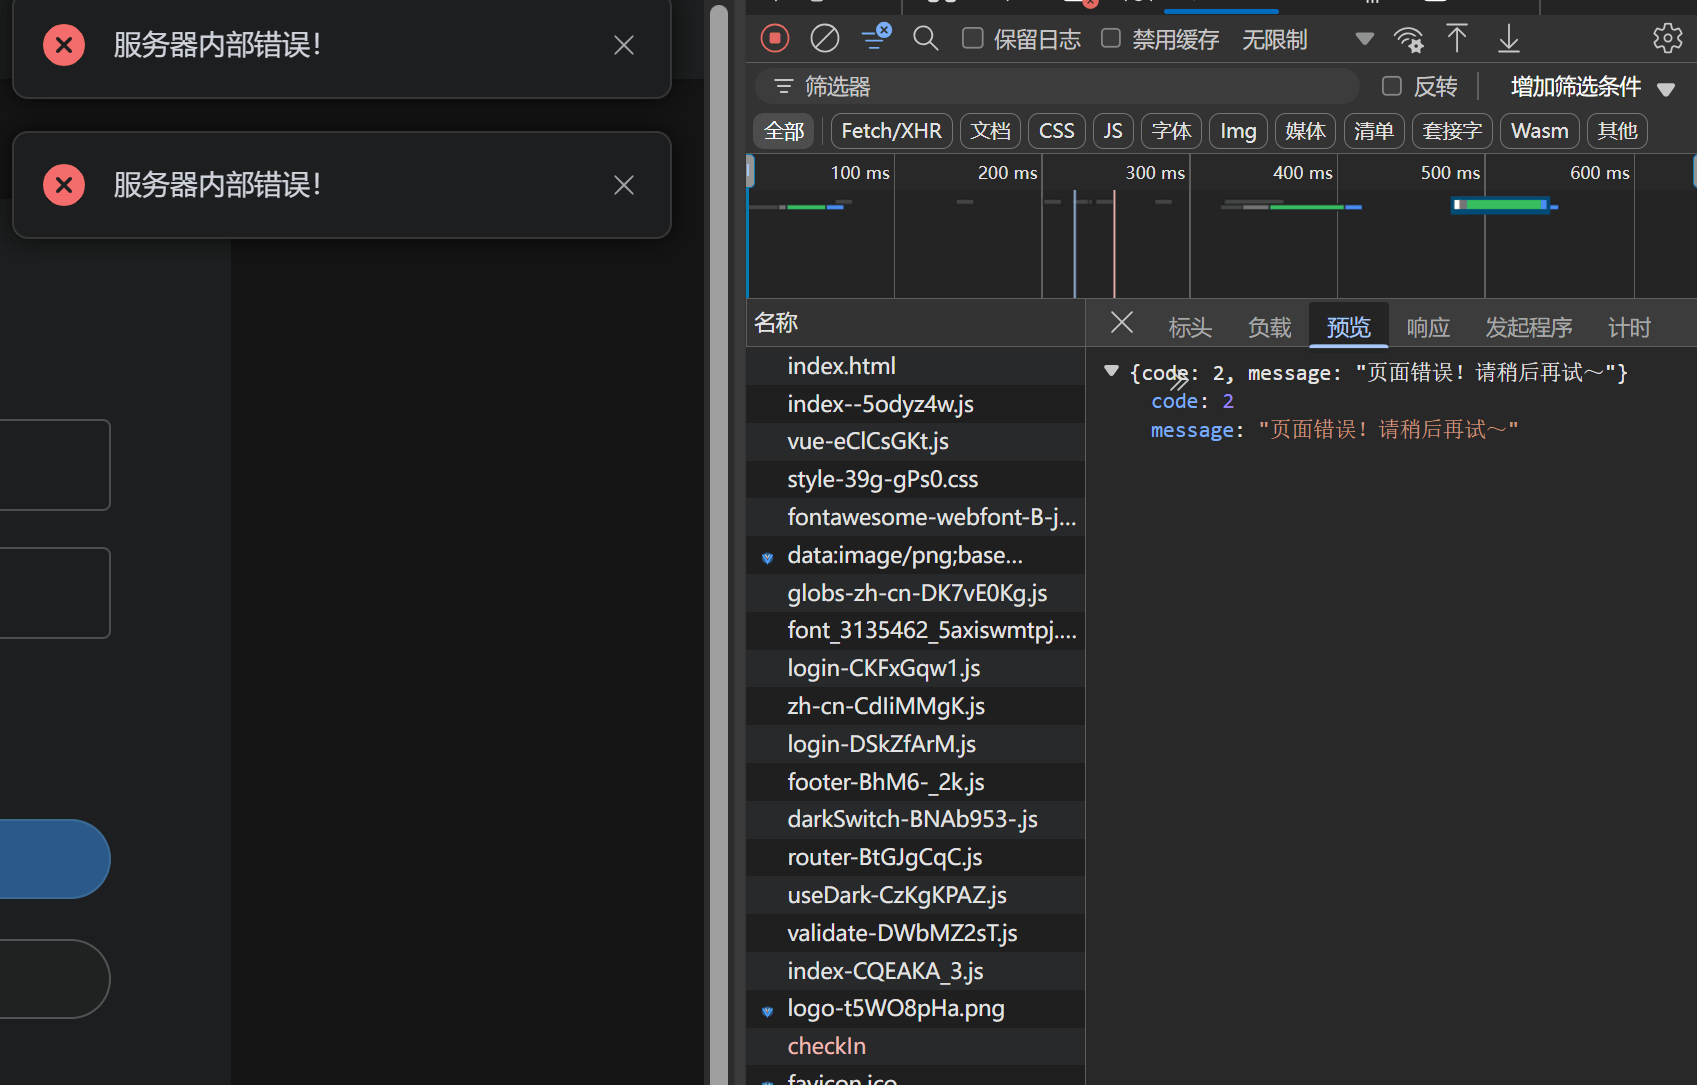Image resolution: width=1697 pixels, height=1085 pixels.
Task: Select the vue-eClCsGKt.js request
Action: tap(916, 441)
